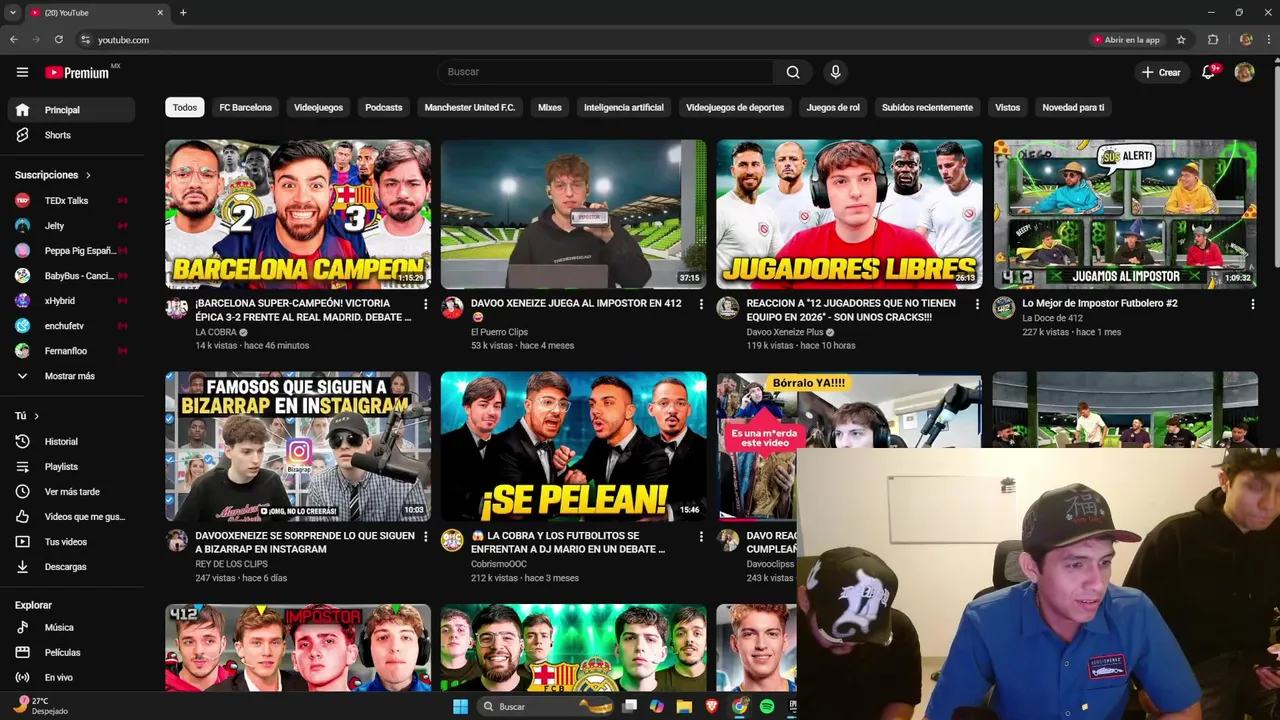The image size is (1280, 720).
Task: Open Fernanfloo subscription channel
Action: tap(70, 351)
